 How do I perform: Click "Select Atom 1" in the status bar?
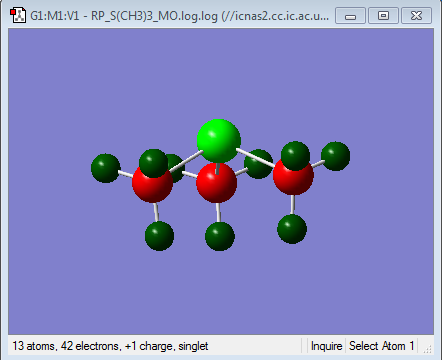pyautogui.click(x=381, y=346)
